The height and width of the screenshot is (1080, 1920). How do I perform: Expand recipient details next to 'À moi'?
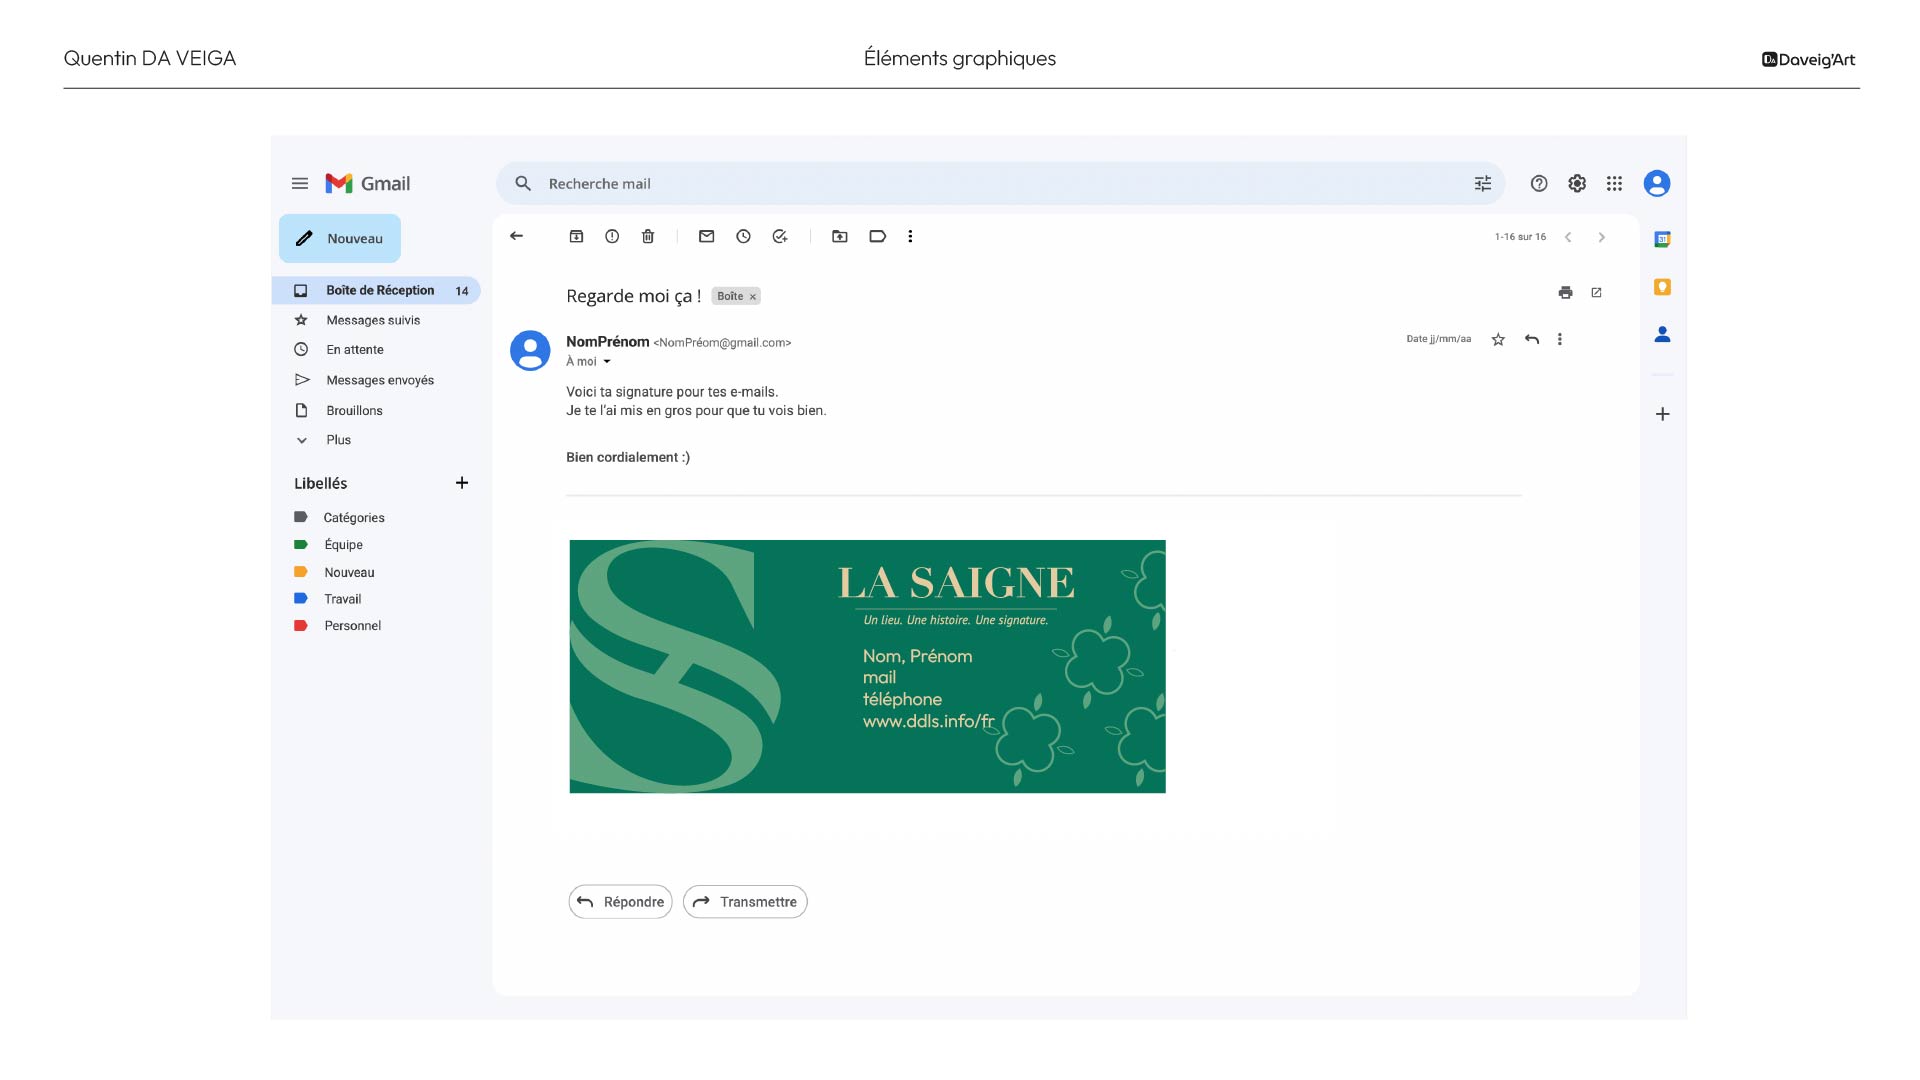tap(606, 362)
